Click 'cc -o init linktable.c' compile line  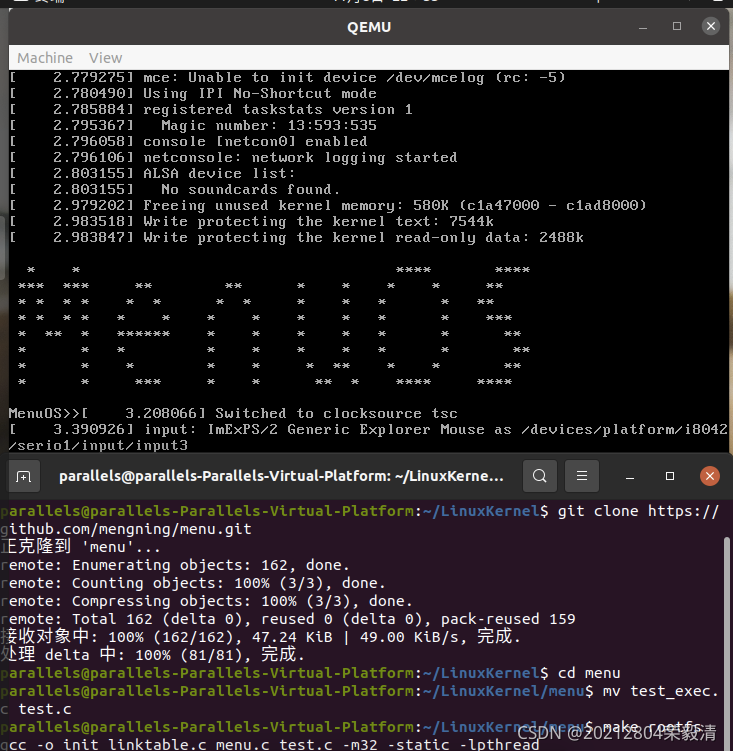tap(269, 745)
